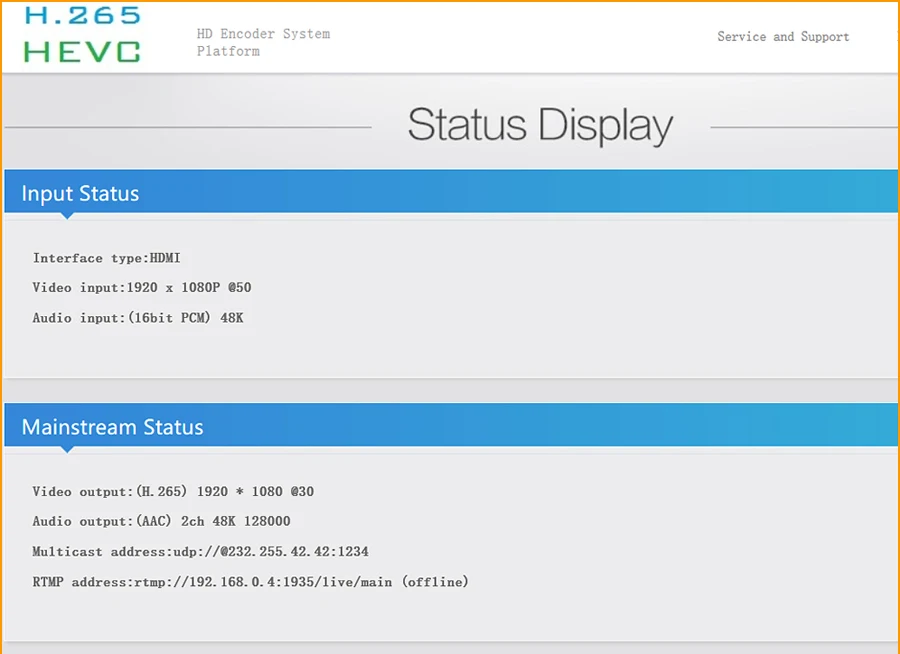Click the Audio output (AAC) 2ch 48K line
This screenshot has height=654, width=900.
[161, 521]
